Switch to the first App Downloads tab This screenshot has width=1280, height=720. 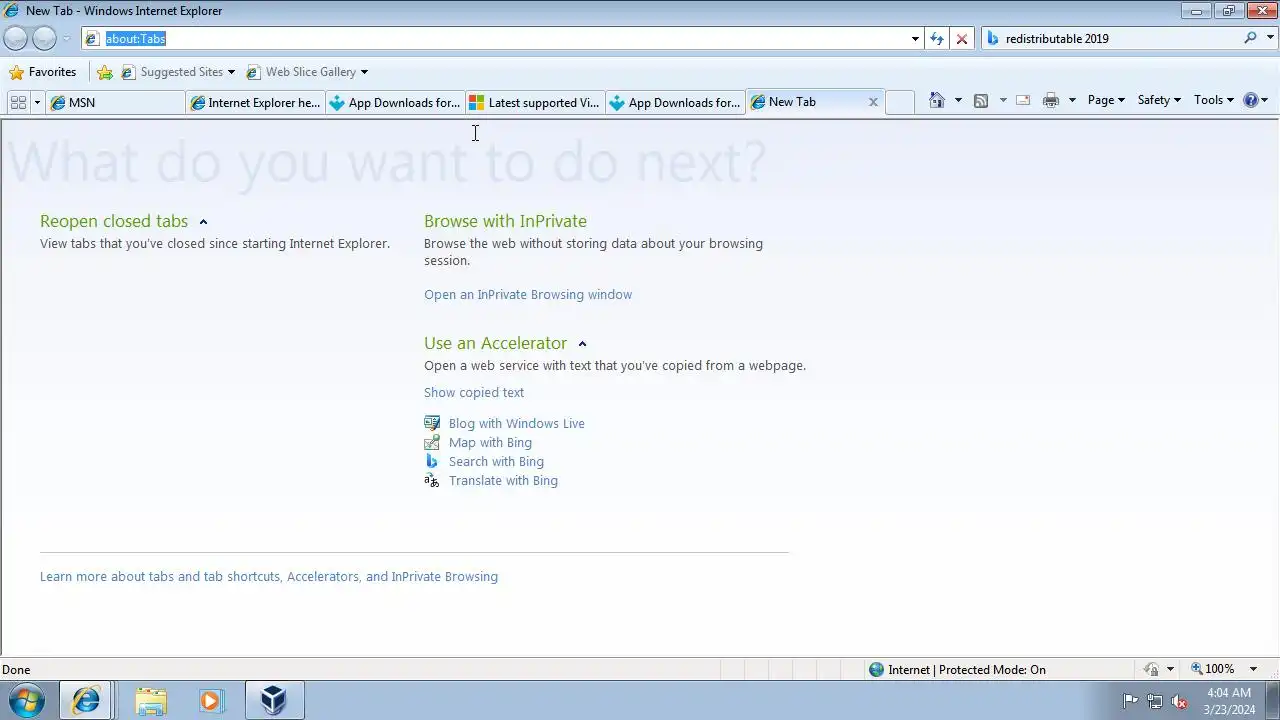click(x=395, y=102)
